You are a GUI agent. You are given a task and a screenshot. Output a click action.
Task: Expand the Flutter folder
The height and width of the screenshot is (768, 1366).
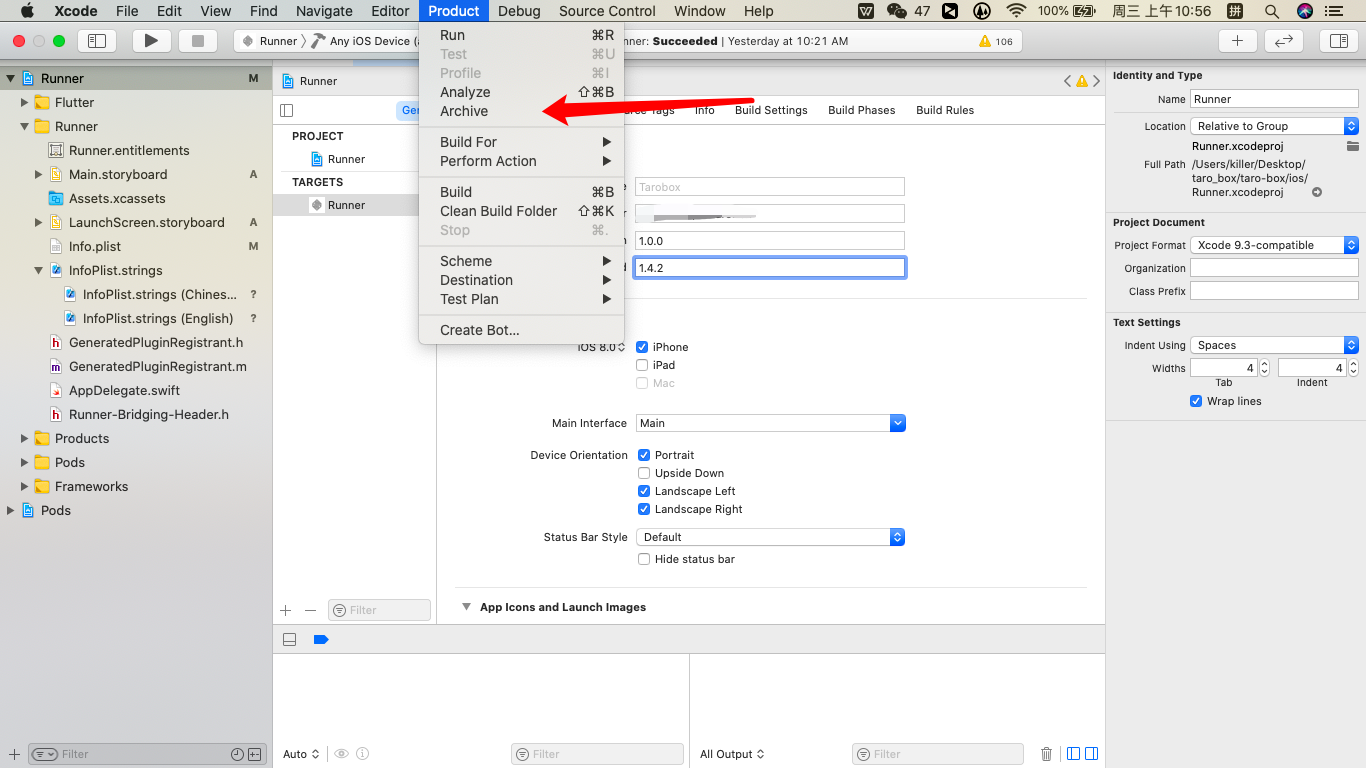coord(25,102)
